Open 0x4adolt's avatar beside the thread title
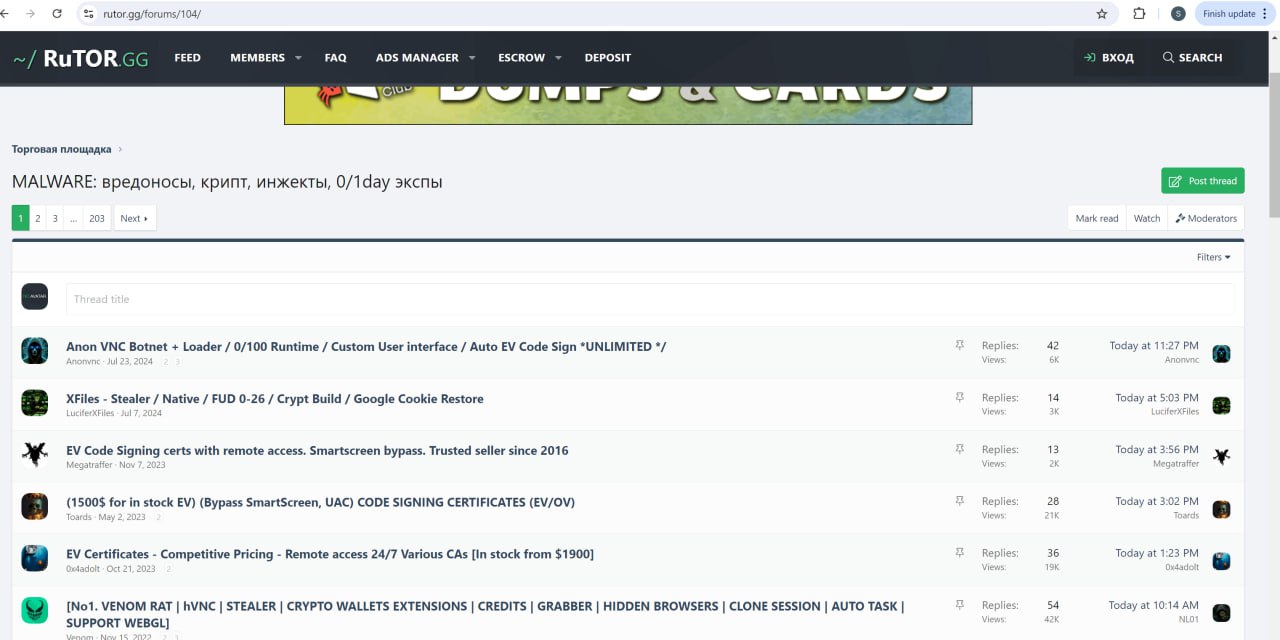1280x640 pixels. (x=35, y=558)
